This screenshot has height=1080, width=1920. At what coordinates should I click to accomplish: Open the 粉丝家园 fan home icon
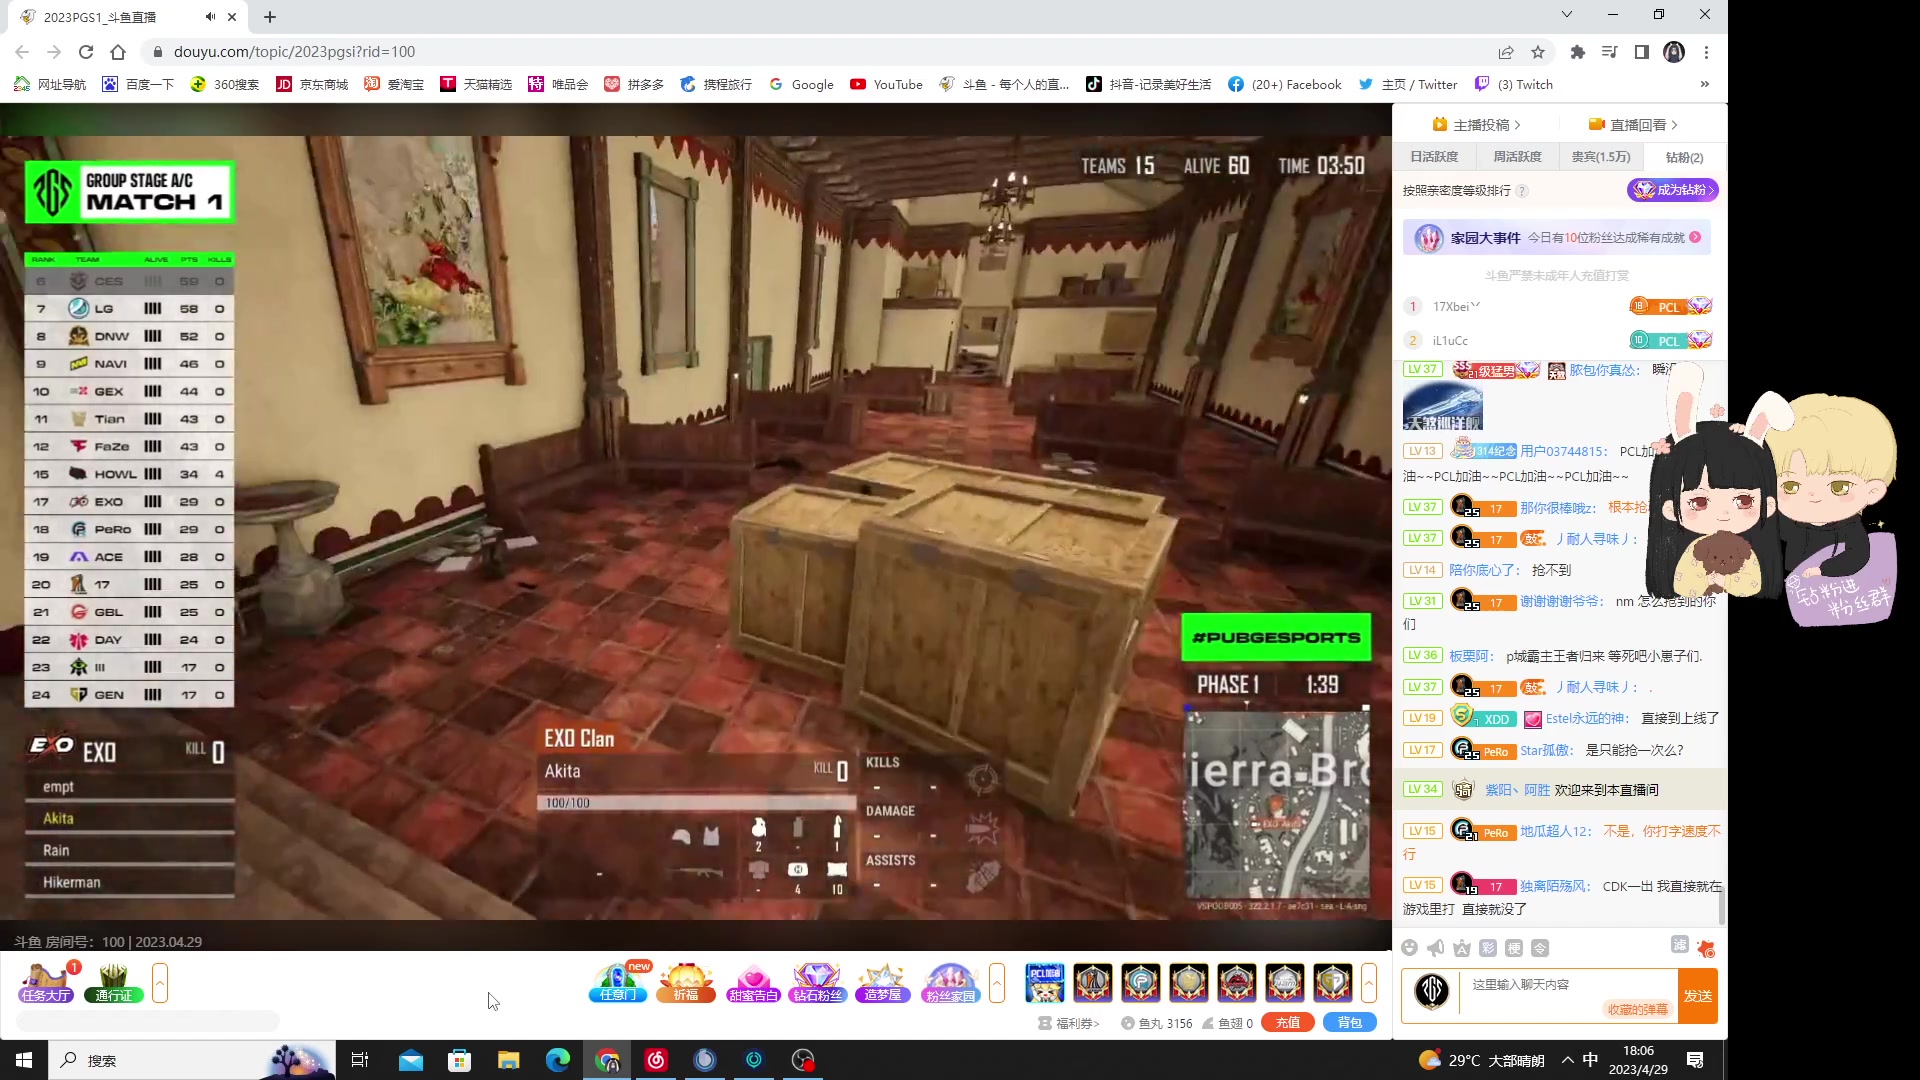pyautogui.click(x=950, y=982)
